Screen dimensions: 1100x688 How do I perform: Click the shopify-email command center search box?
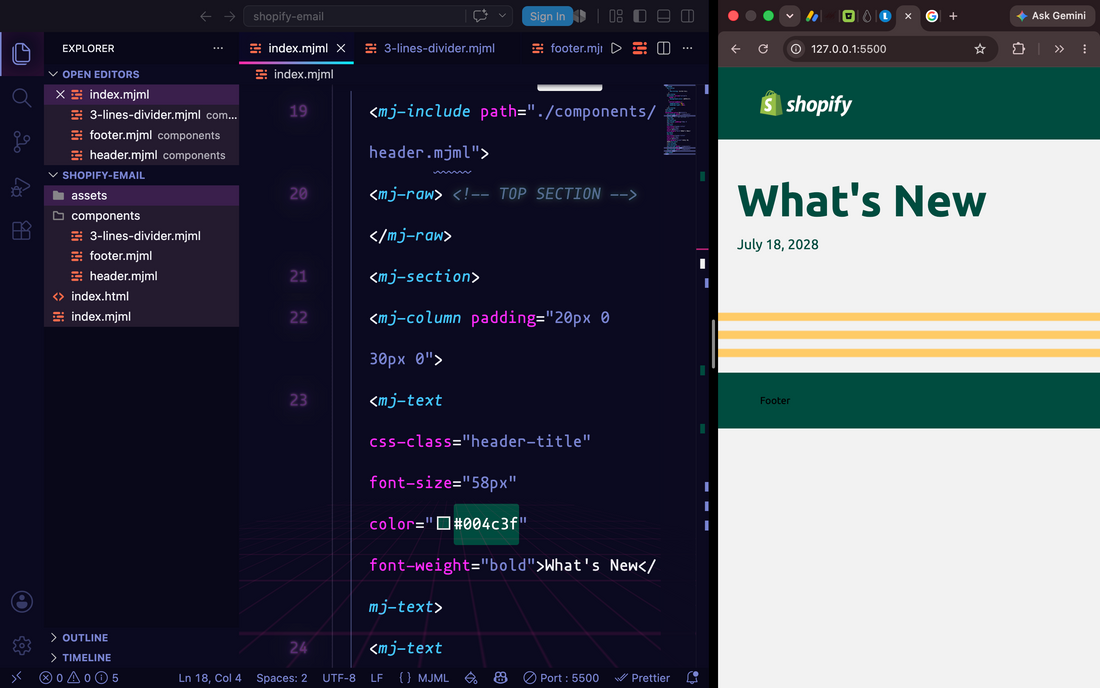pos(354,16)
